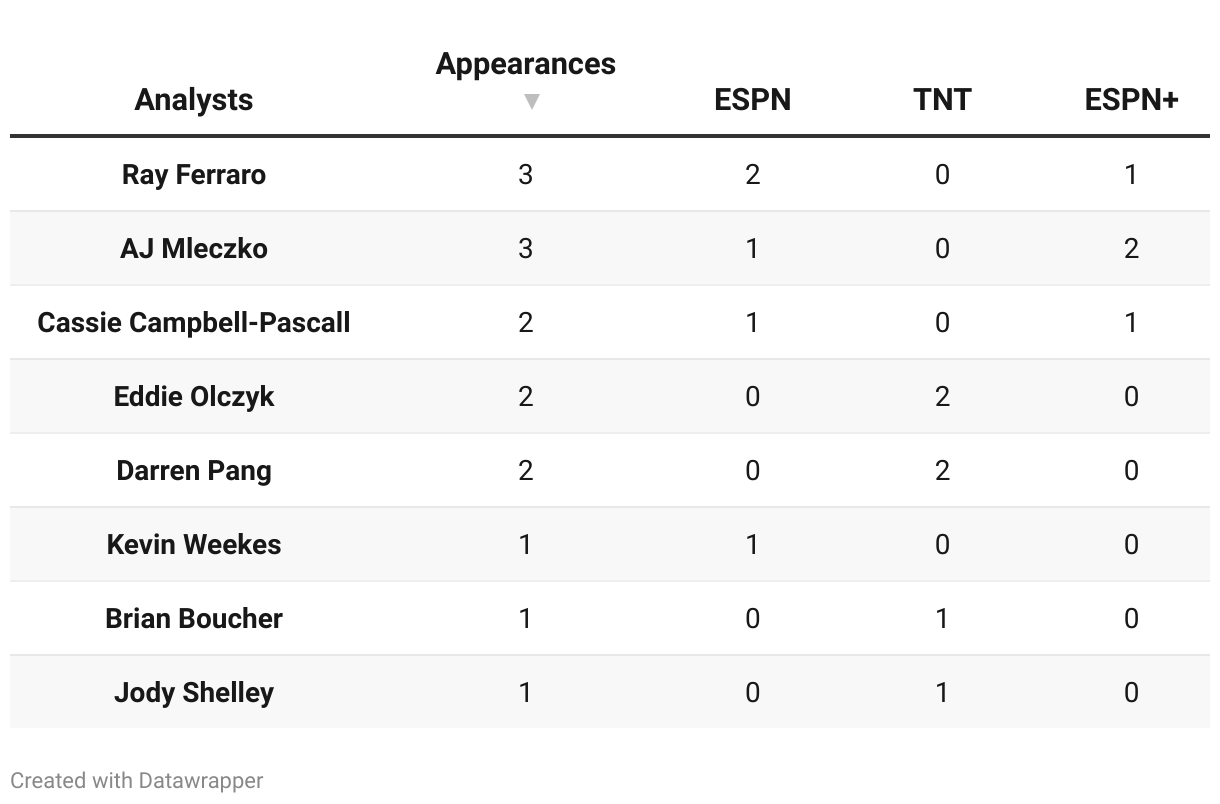Click Eddie Olczyk's TNT value cell
Screen dimensions: 1220x804
[941, 397]
